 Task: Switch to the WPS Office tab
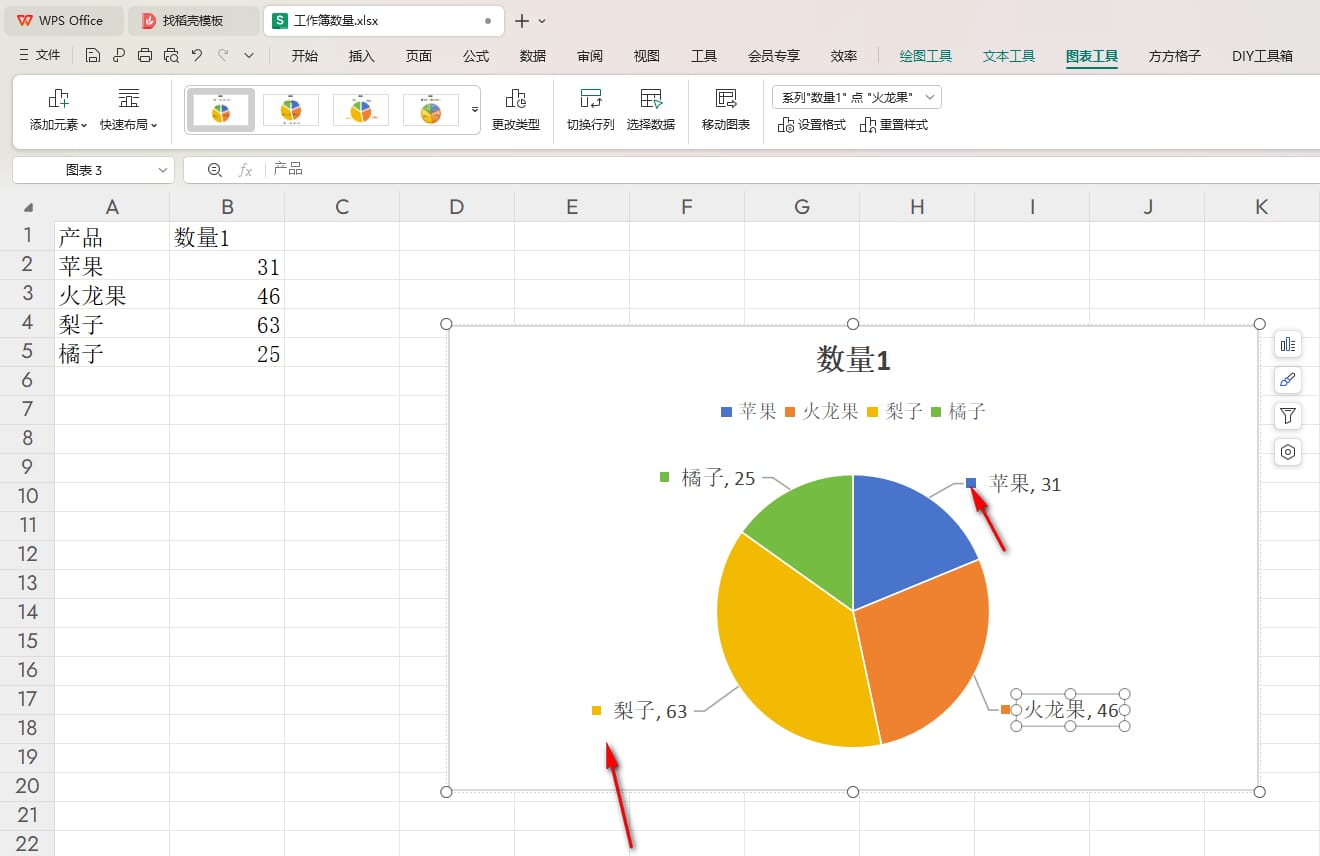click(63, 20)
